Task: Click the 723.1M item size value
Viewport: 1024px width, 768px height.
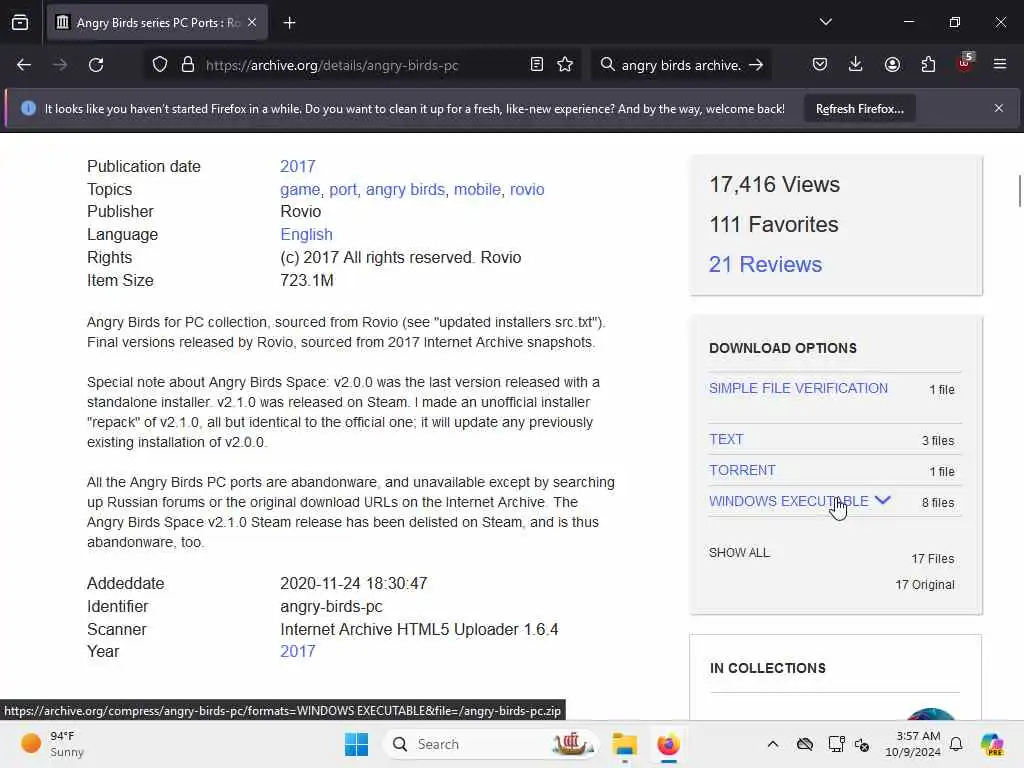Action: [x=307, y=281]
